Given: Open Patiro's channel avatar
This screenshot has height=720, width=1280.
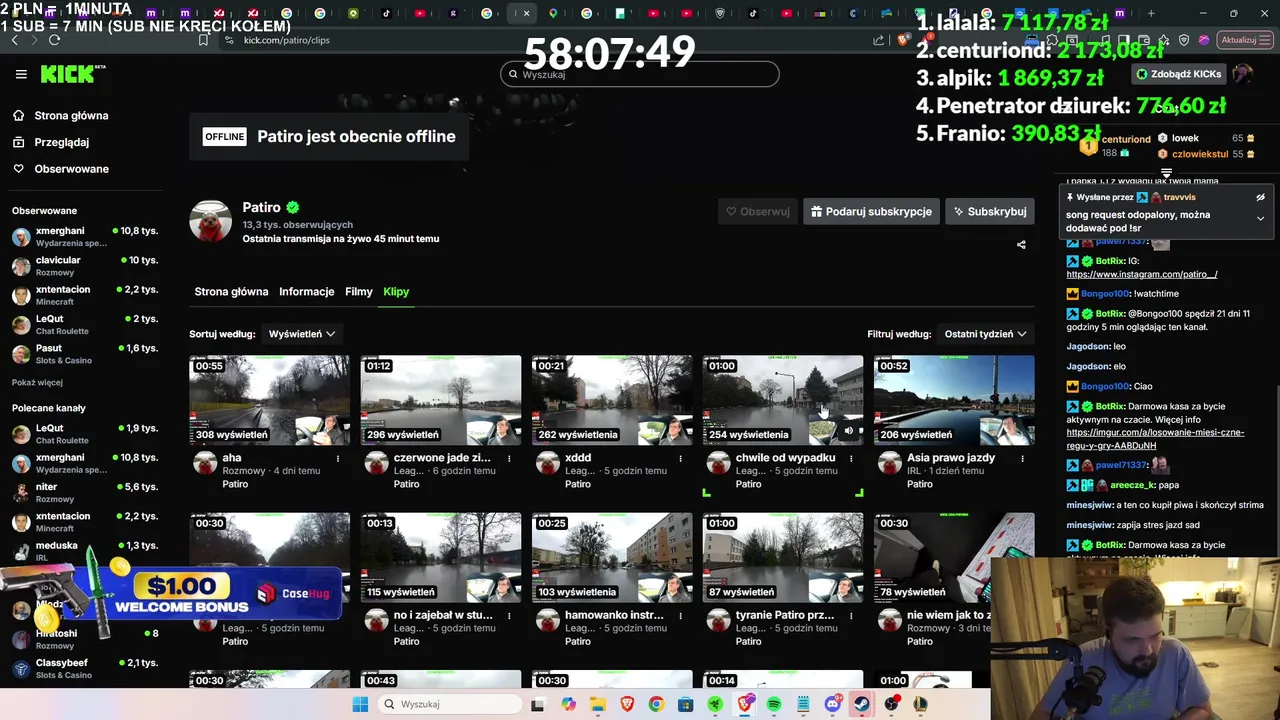Looking at the screenshot, I should tap(210, 221).
